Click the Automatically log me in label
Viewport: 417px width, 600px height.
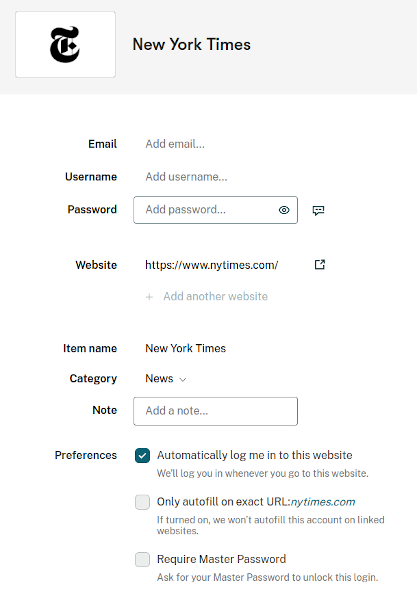[254, 455]
